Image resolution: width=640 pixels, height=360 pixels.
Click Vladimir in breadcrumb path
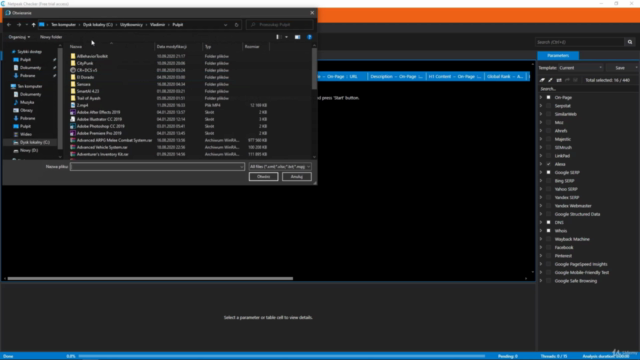pos(157,25)
